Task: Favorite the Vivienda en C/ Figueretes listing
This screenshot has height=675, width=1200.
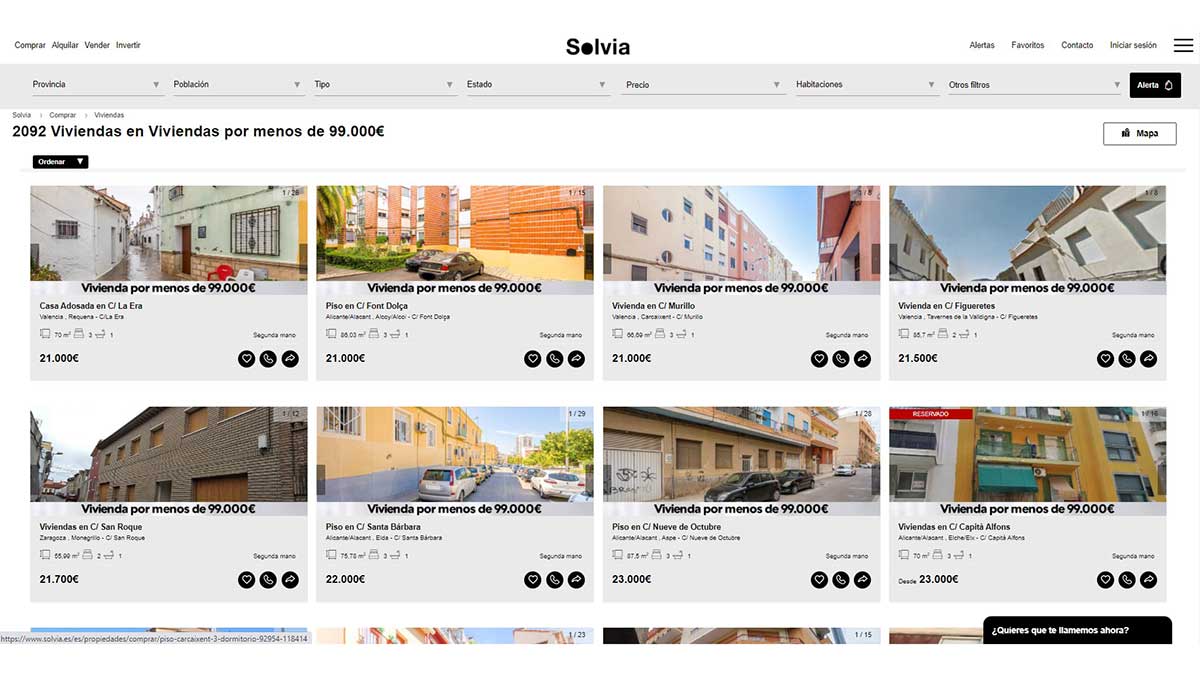Action: (1105, 358)
